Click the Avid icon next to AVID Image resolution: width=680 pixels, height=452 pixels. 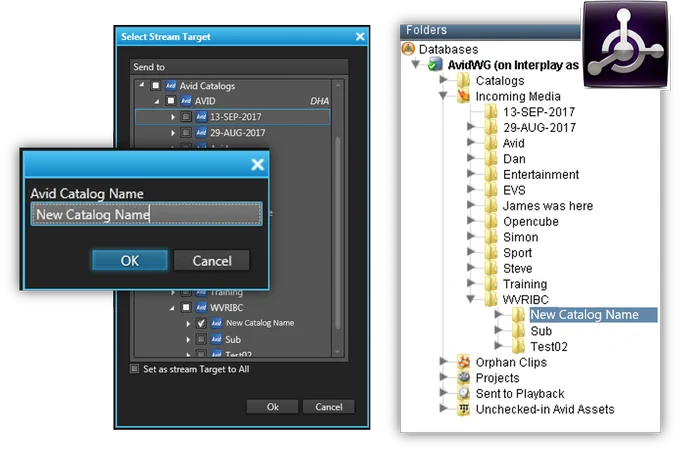(186, 101)
